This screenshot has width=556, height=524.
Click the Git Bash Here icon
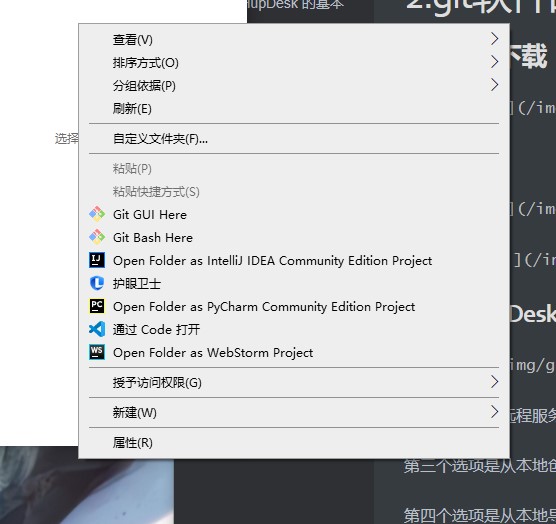[97, 237]
